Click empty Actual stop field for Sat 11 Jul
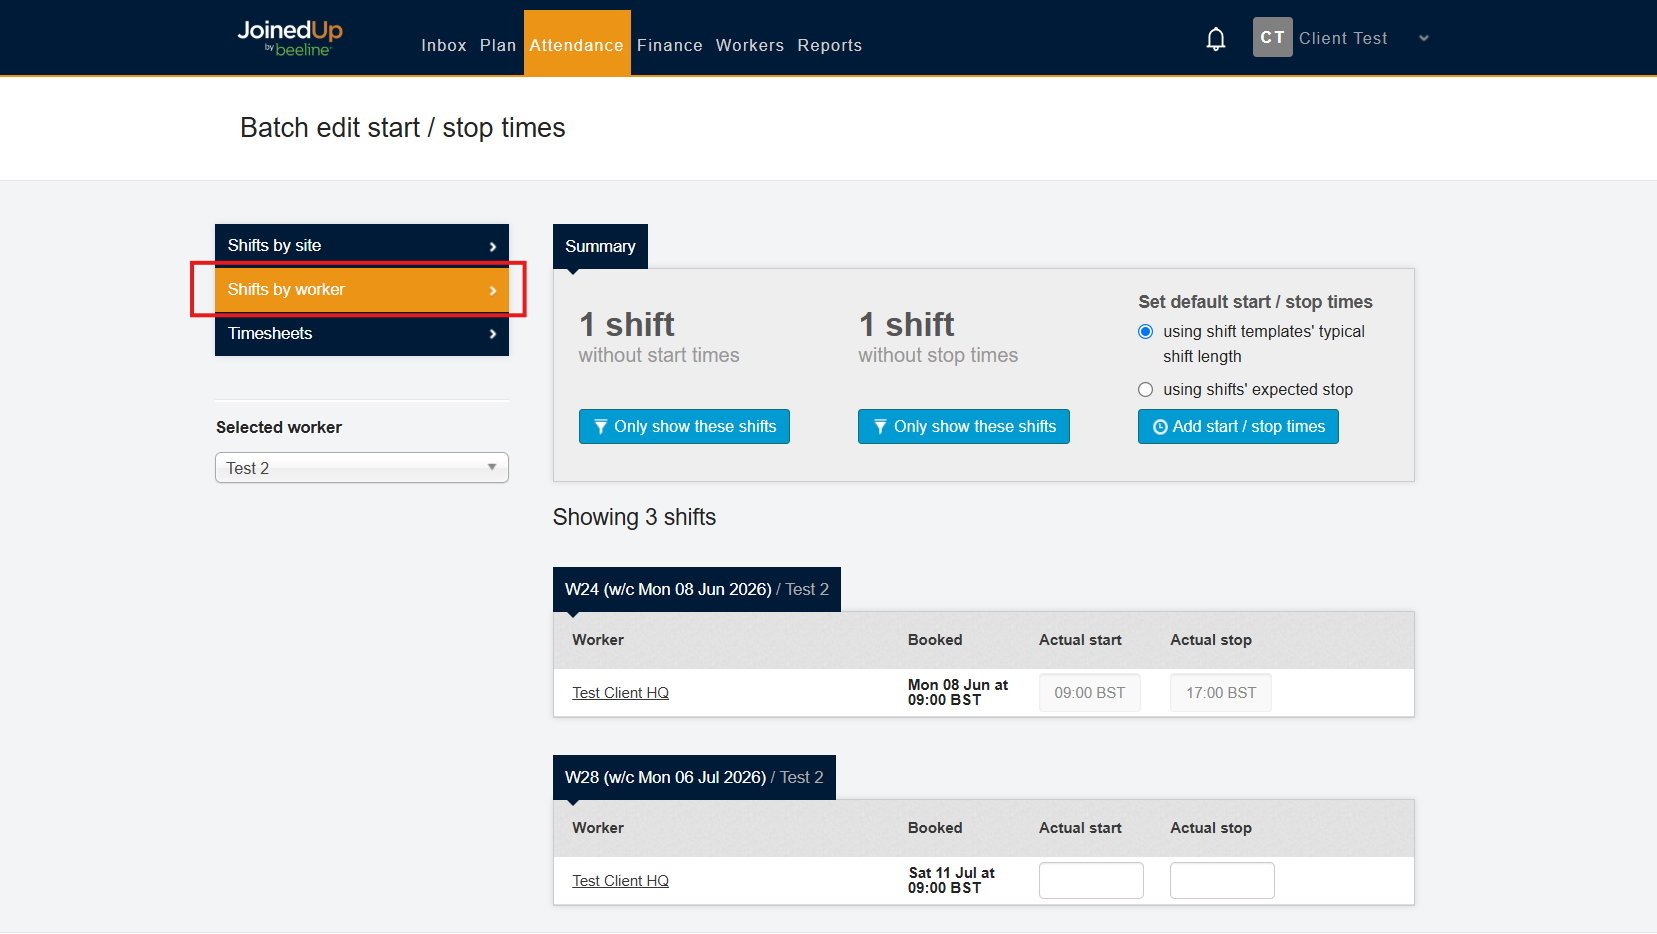This screenshot has height=934, width=1657. click(x=1222, y=880)
